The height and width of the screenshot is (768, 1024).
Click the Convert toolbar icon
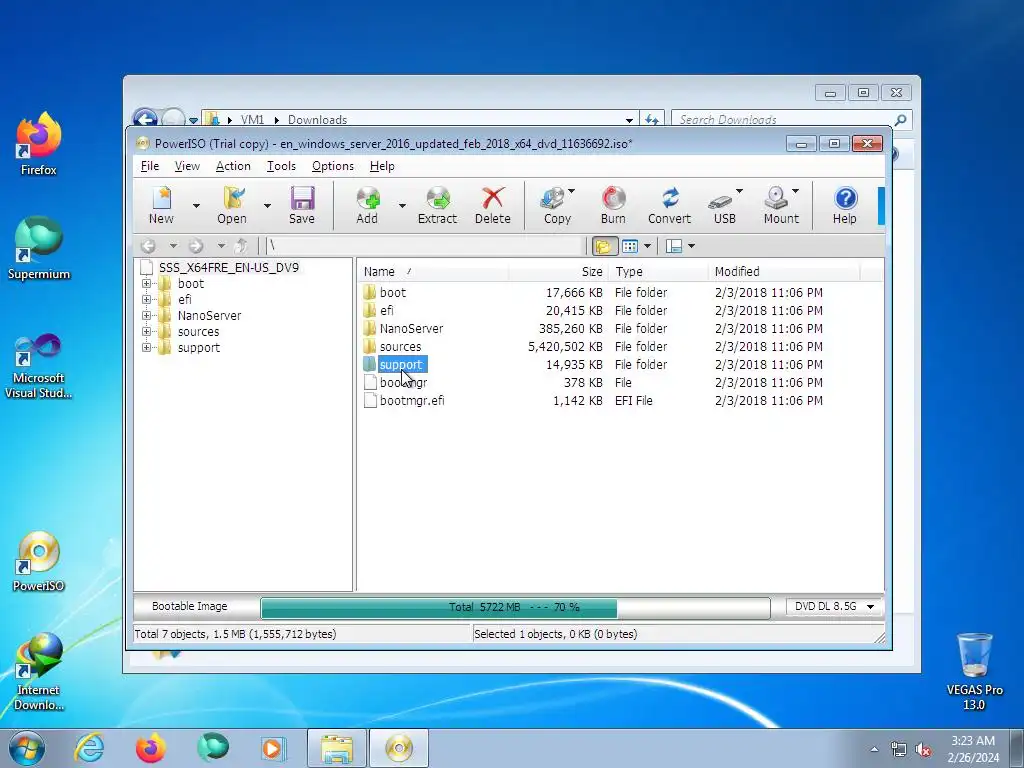[x=669, y=205]
